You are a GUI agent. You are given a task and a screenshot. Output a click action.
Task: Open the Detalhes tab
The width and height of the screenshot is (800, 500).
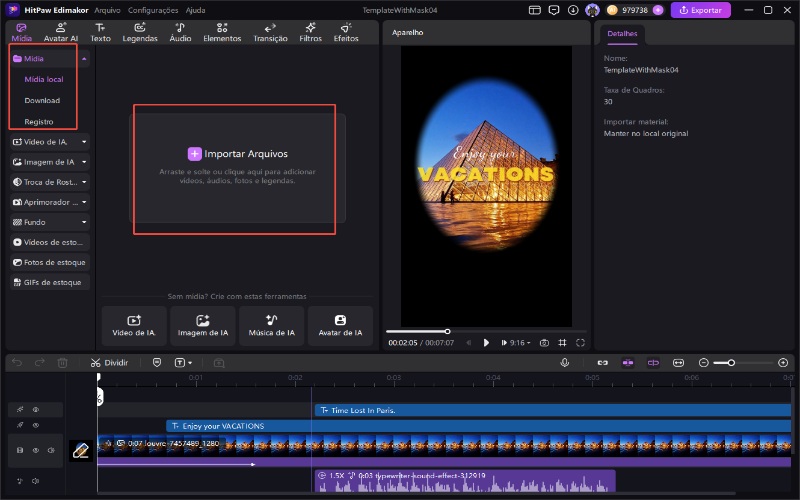click(622, 34)
